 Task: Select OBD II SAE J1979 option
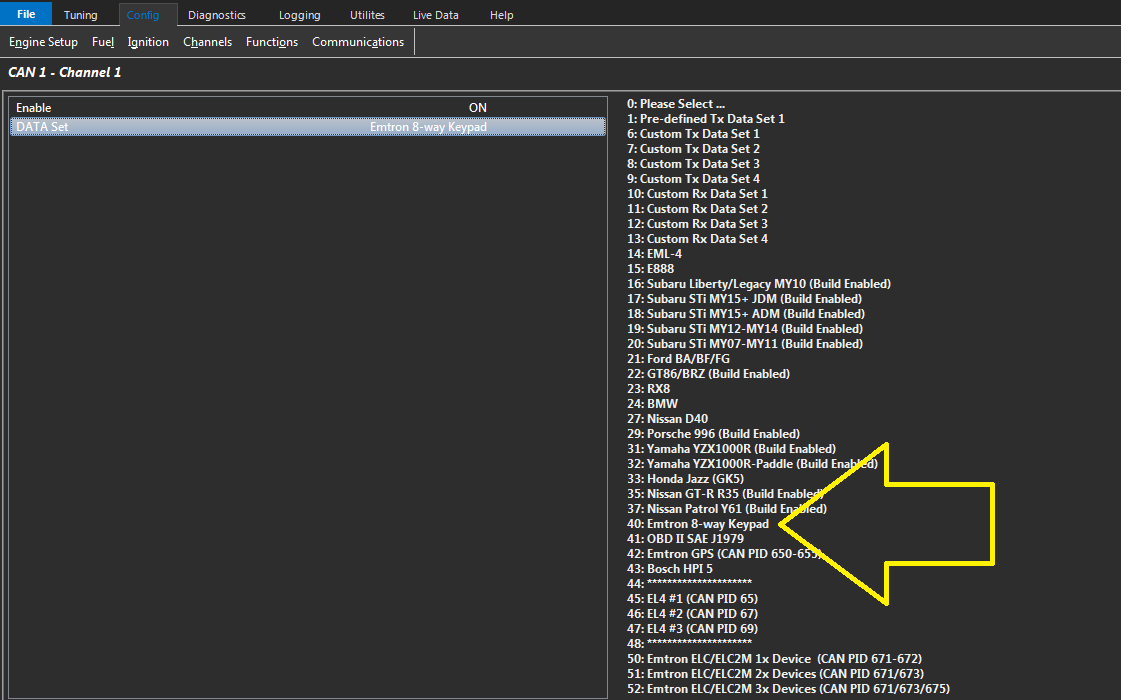click(685, 539)
